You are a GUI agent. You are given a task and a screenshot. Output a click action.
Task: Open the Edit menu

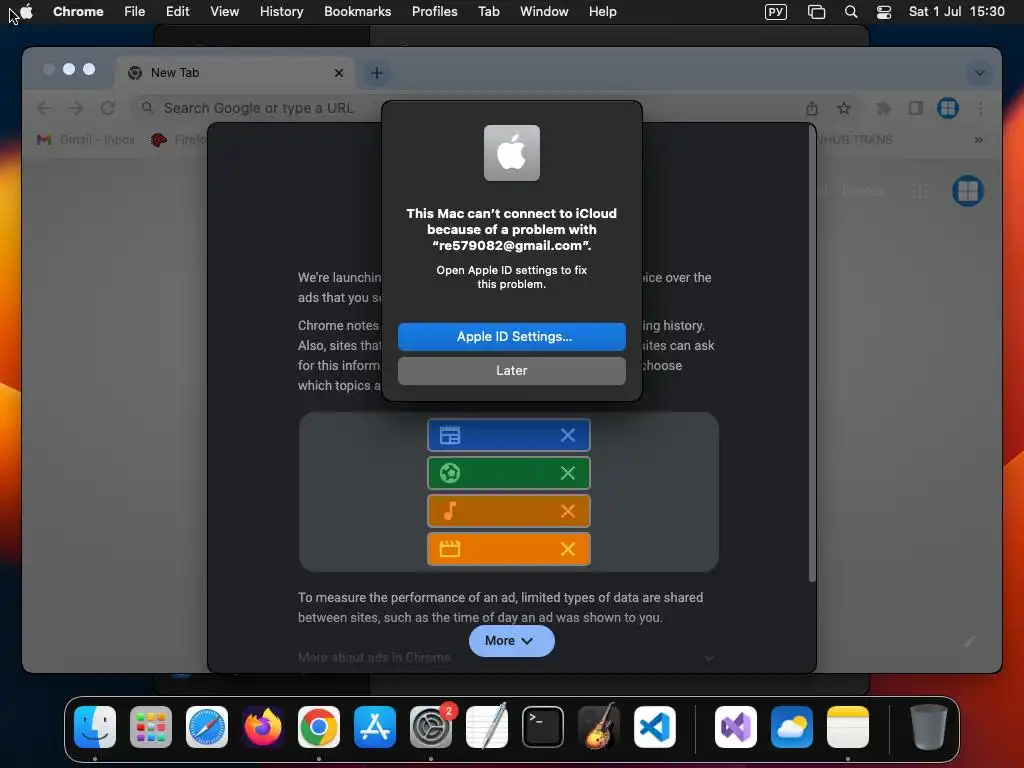pos(177,11)
